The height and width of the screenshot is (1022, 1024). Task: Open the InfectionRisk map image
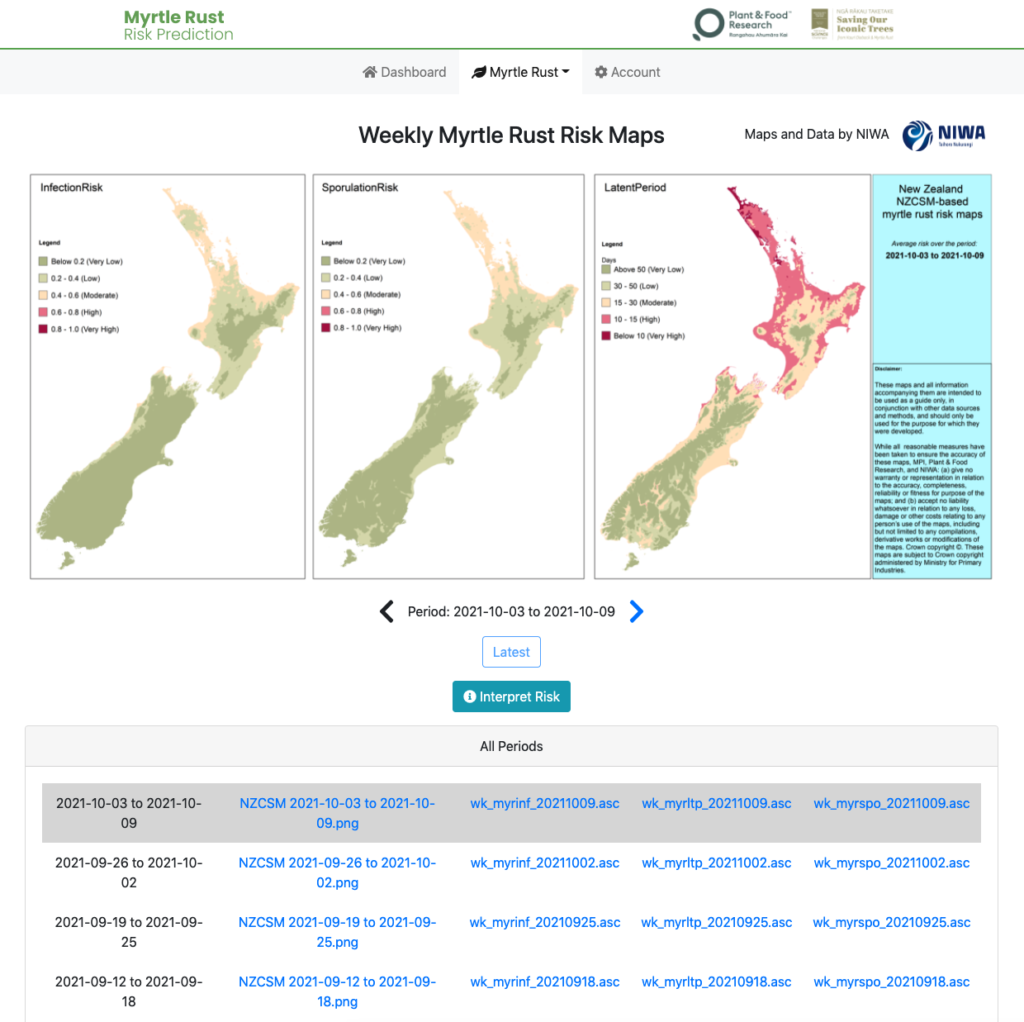tap(167, 377)
